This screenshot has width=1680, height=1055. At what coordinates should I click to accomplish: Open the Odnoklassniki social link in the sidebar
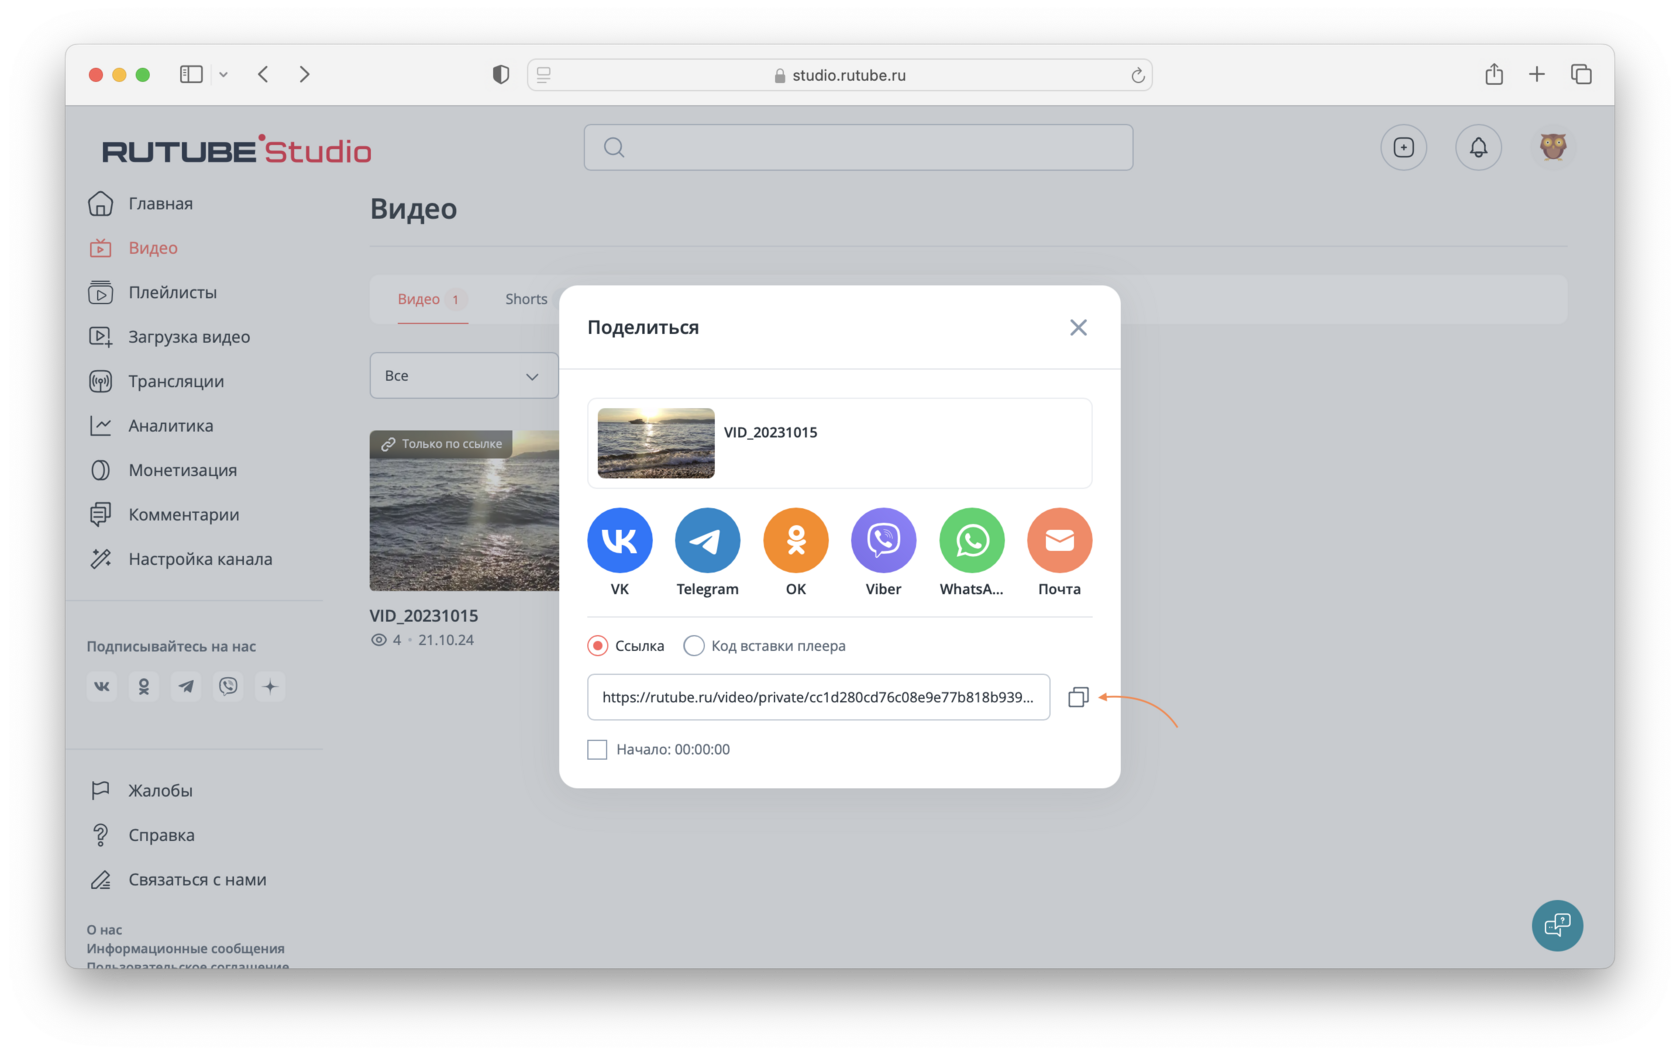point(144,686)
